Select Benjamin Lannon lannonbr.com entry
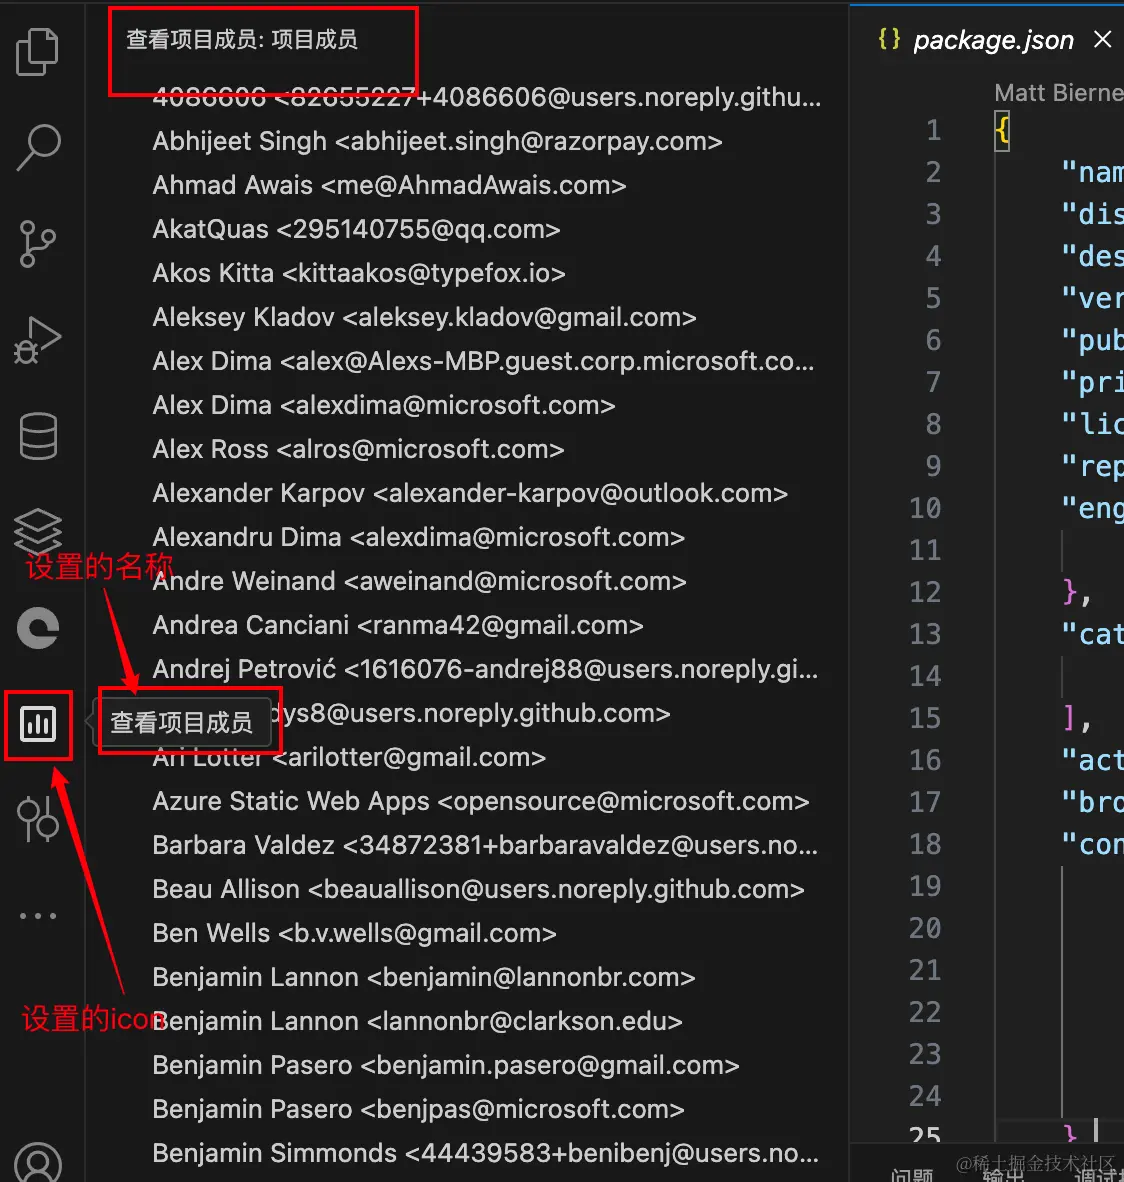The image size is (1124, 1182). click(x=424, y=976)
